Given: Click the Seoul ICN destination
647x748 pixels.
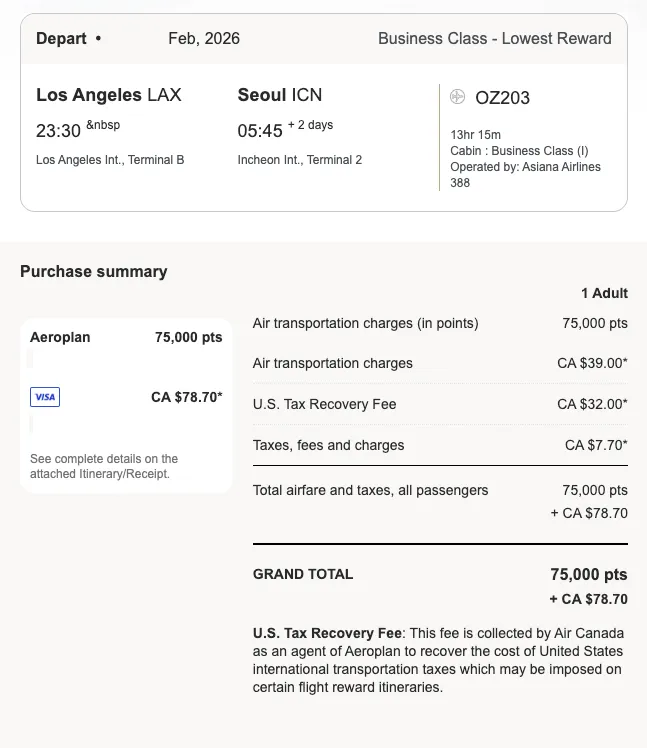Looking at the screenshot, I should tap(280, 94).
